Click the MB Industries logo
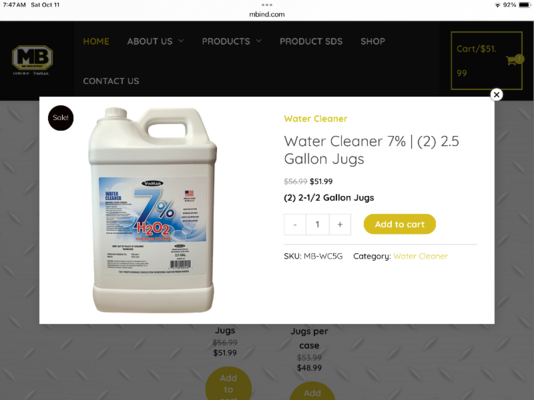The width and height of the screenshot is (534, 400). (32, 60)
